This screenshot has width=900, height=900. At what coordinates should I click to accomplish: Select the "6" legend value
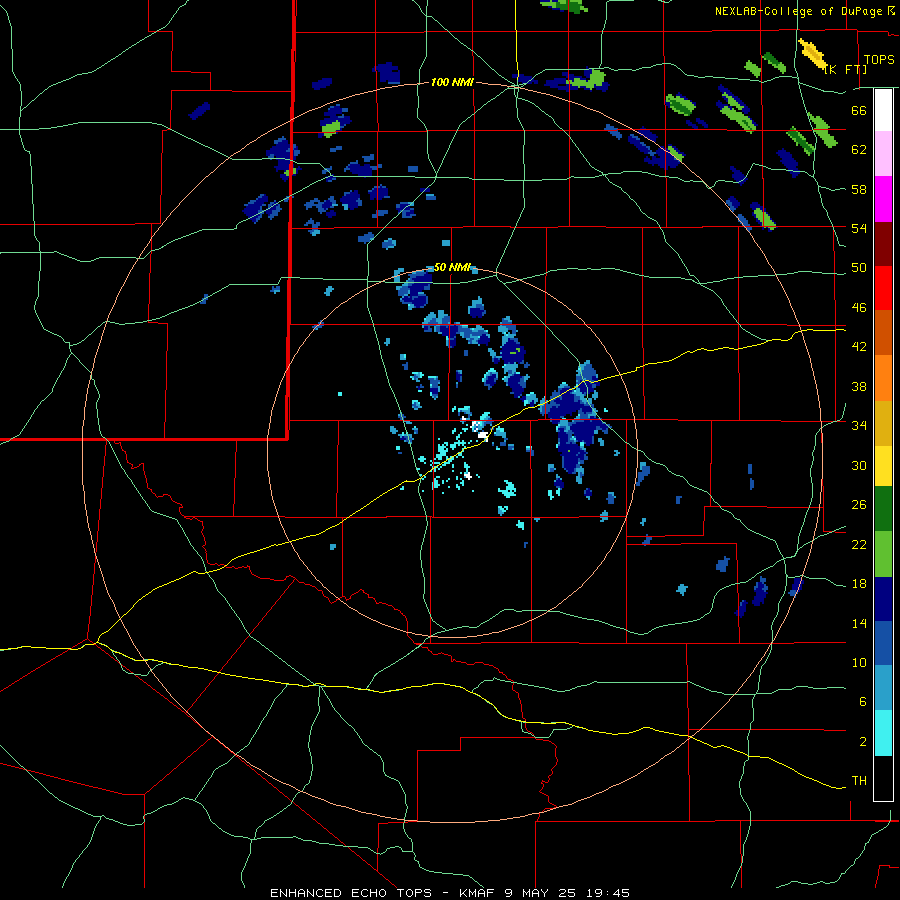coord(862,701)
